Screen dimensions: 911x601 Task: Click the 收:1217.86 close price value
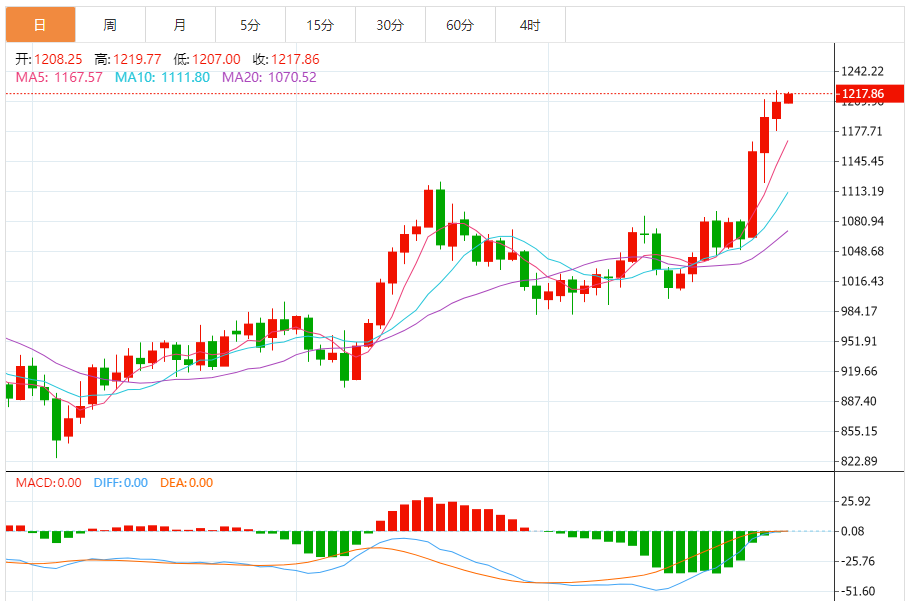click(x=286, y=59)
